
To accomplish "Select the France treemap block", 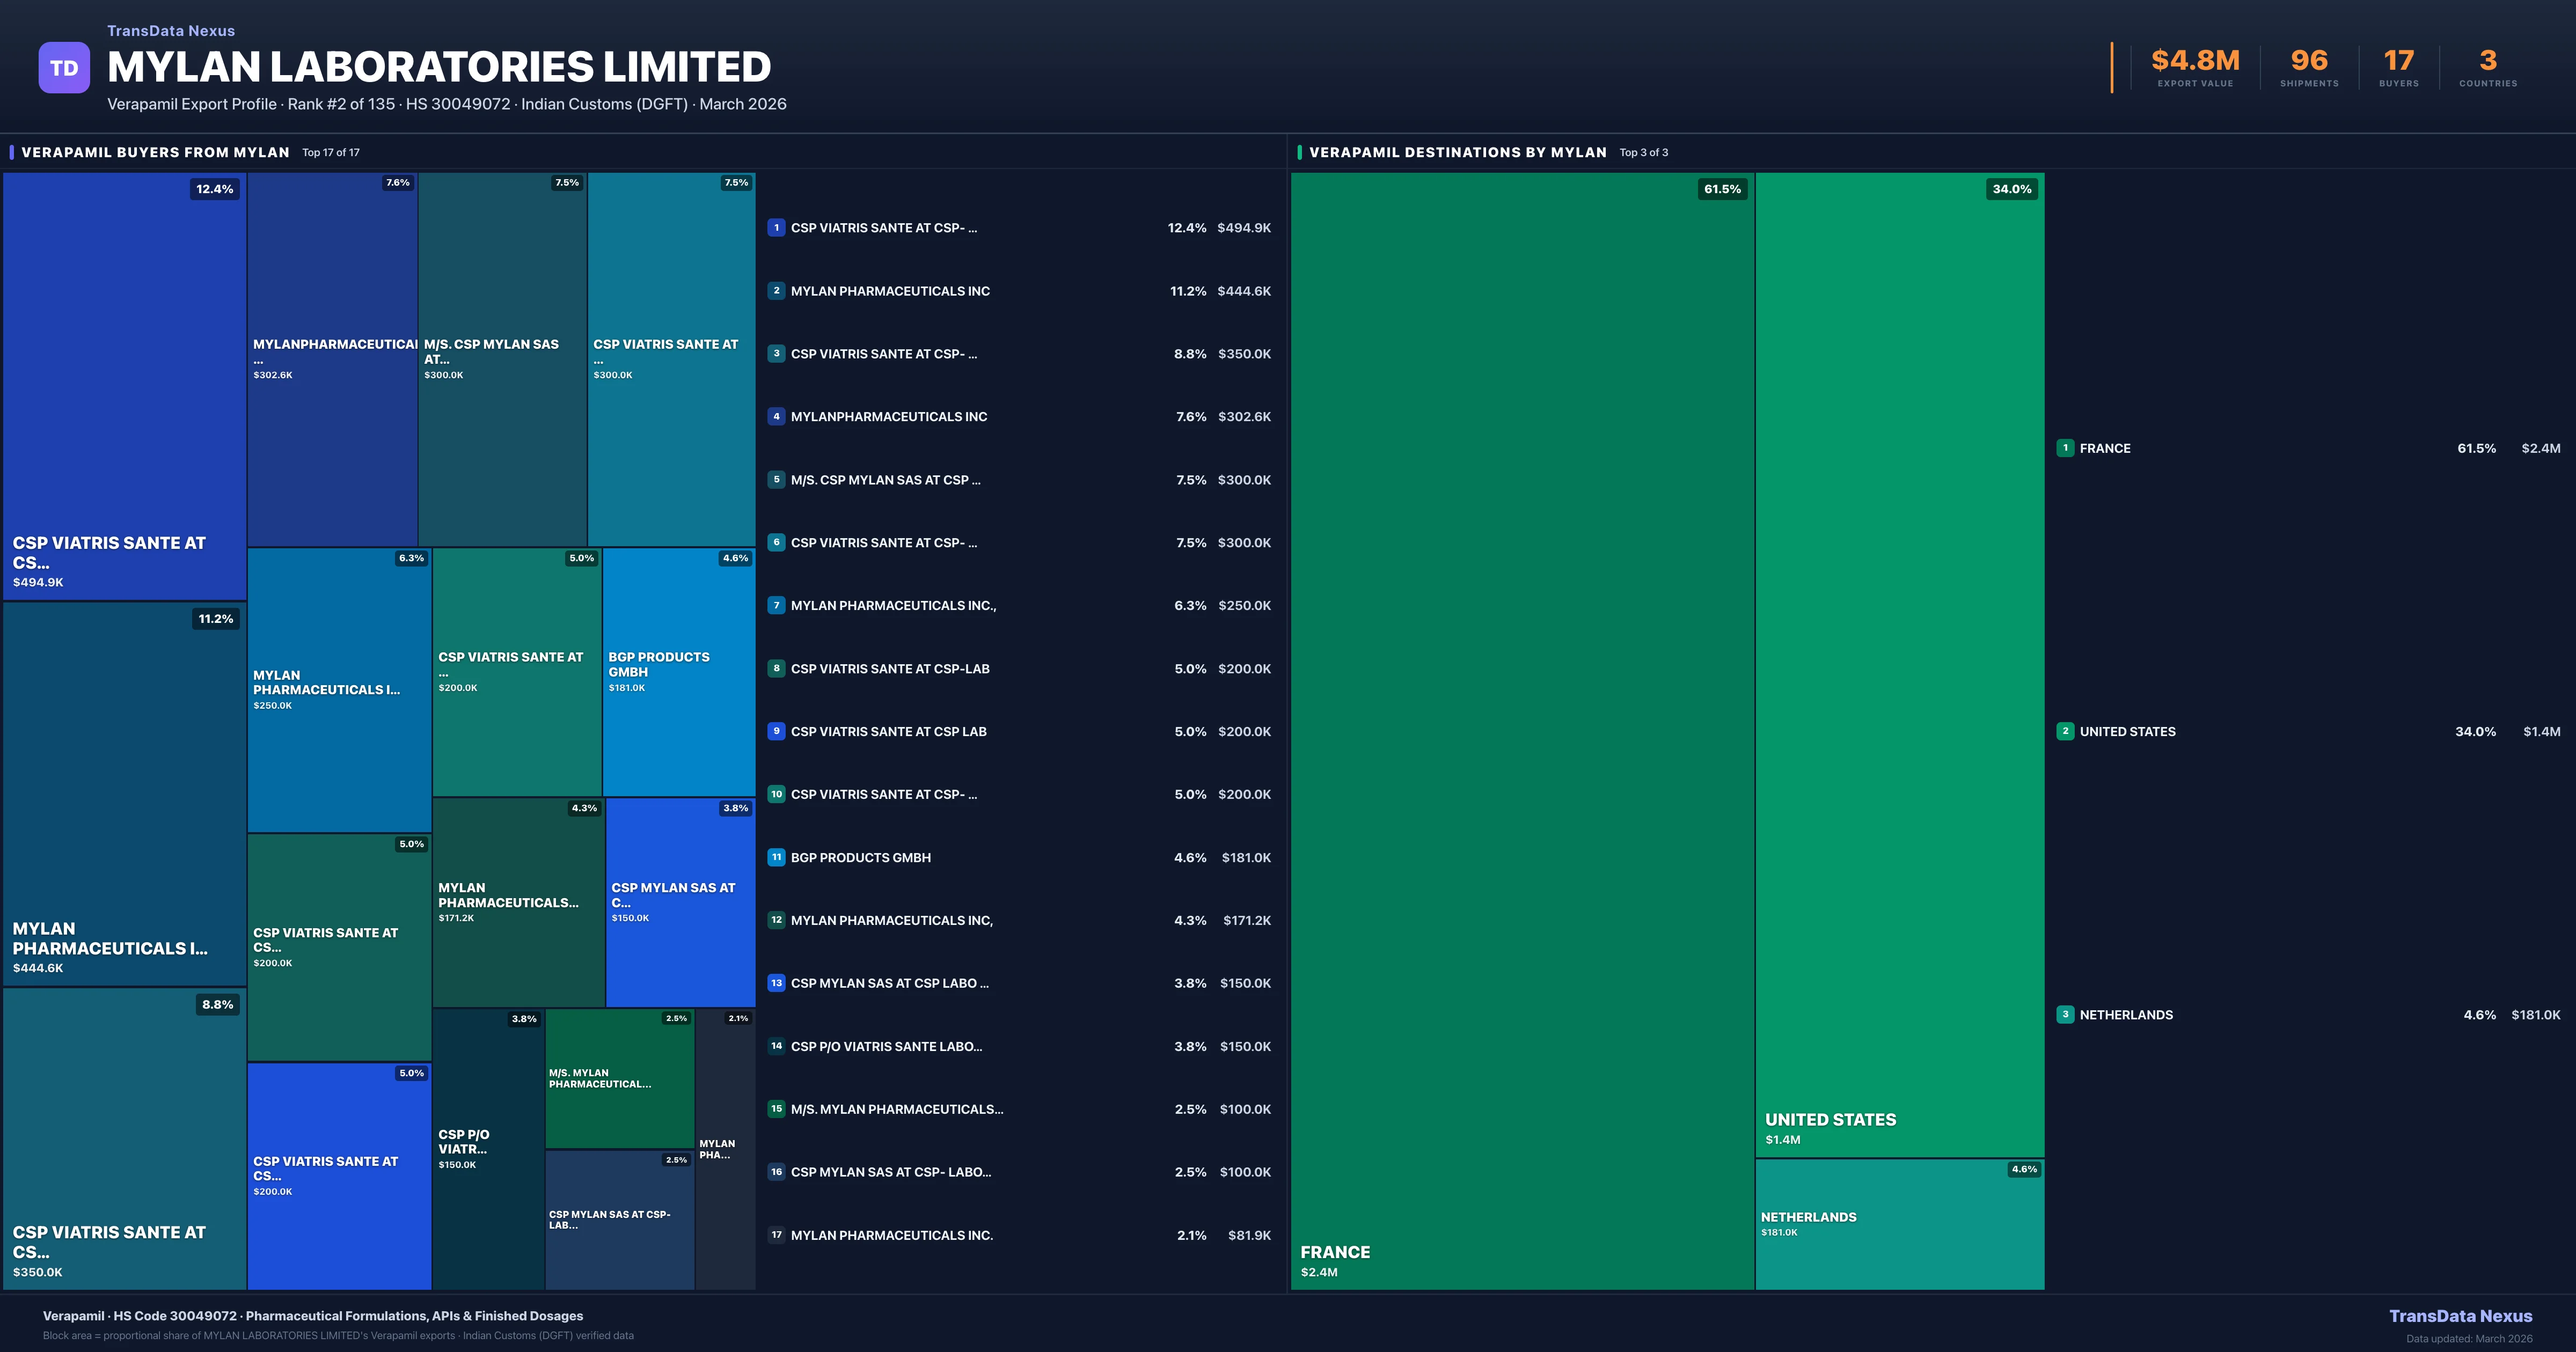I will pos(1522,730).
